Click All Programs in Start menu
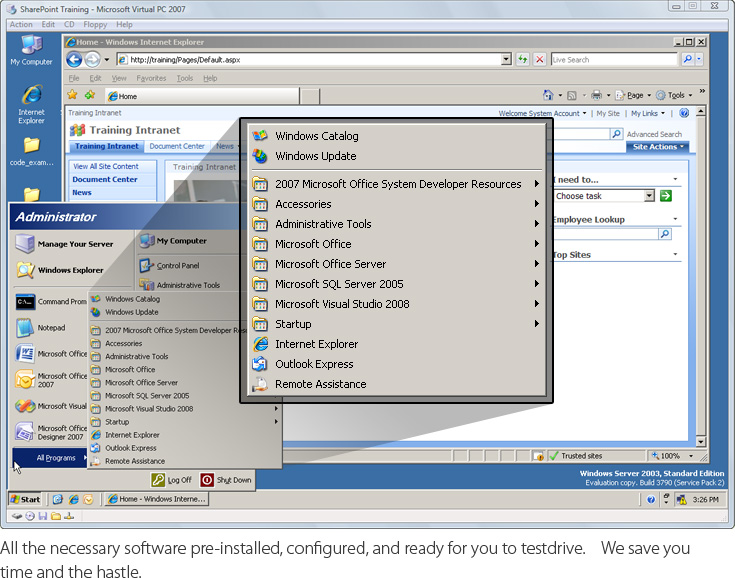735x578 pixels. pos(51,458)
